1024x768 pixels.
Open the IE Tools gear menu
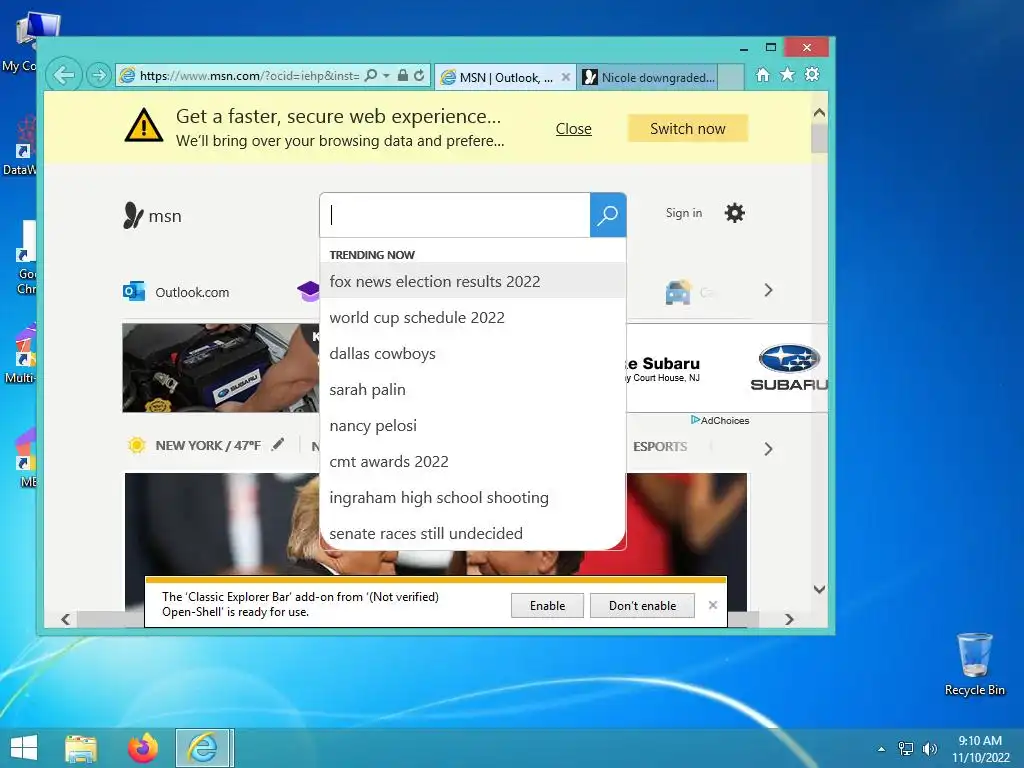(x=812, y=75)
